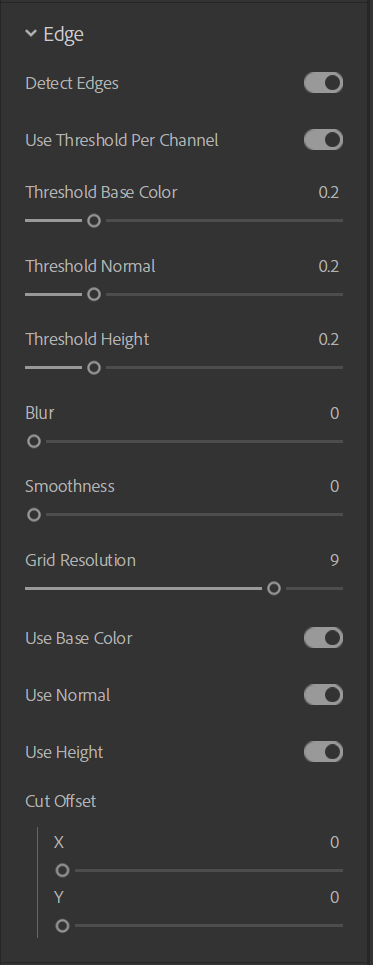Click the Threshold Base Color slider handle
373x965 pixels.
pos(94,220)
